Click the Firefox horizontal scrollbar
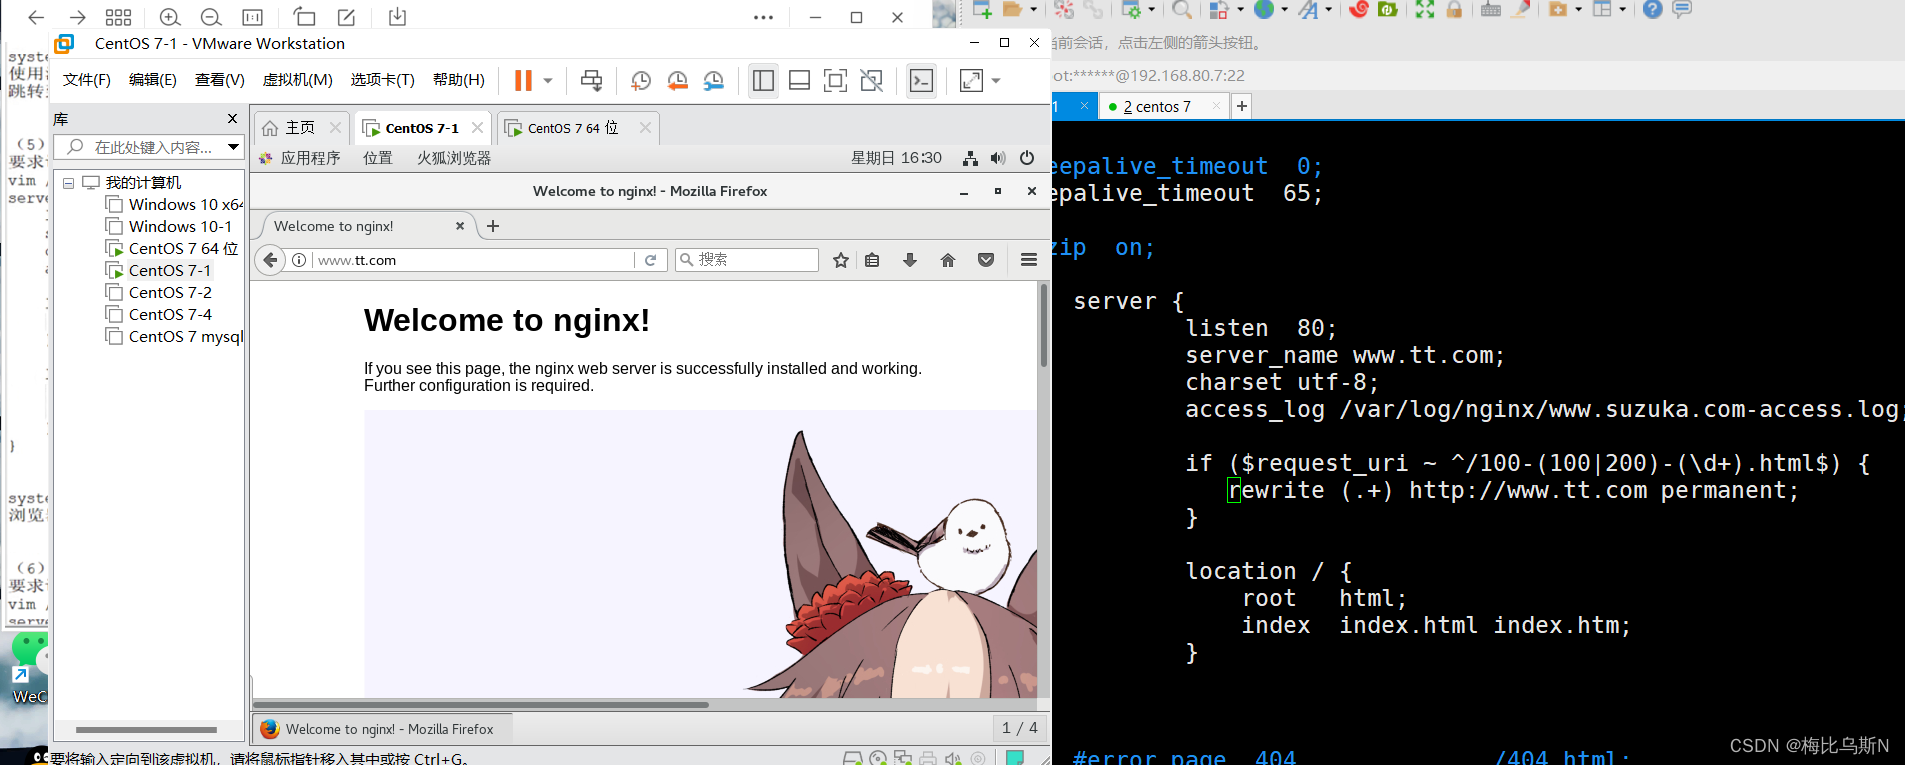 tap(481, 705)
